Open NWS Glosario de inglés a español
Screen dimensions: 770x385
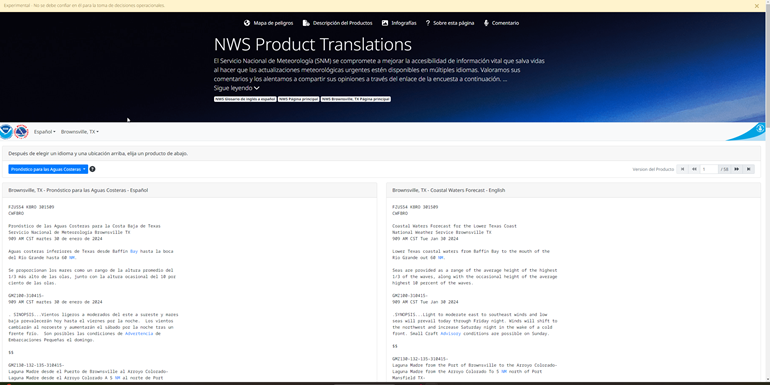point(245,99)
